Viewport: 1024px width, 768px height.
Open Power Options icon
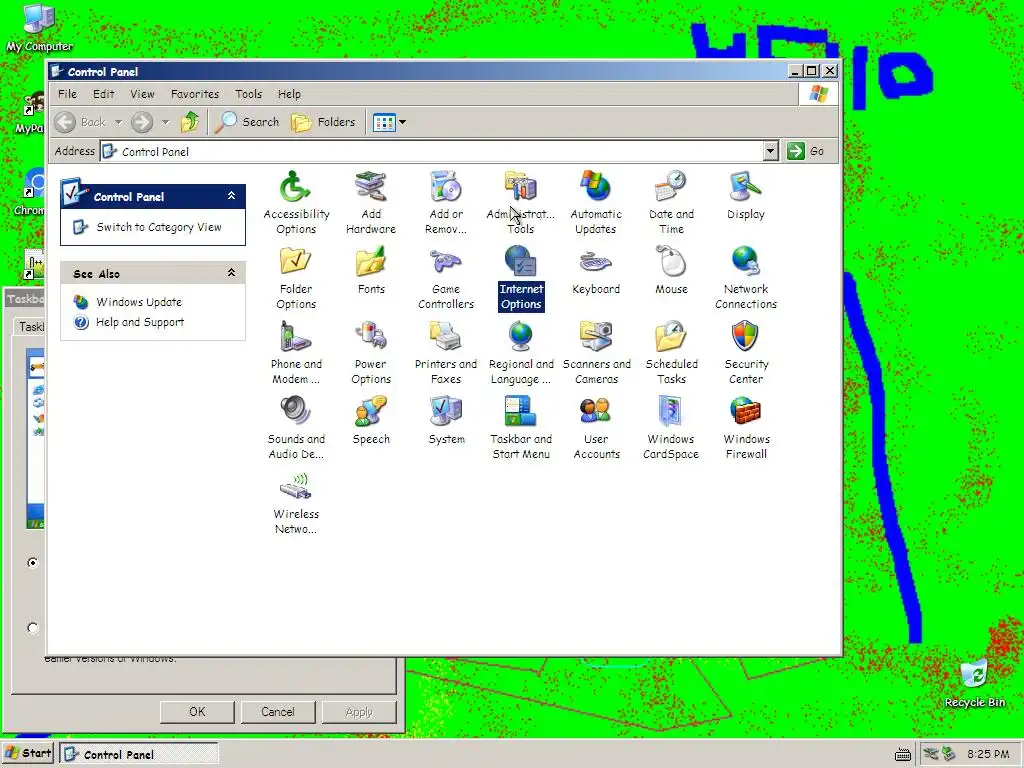click(371, 353)
